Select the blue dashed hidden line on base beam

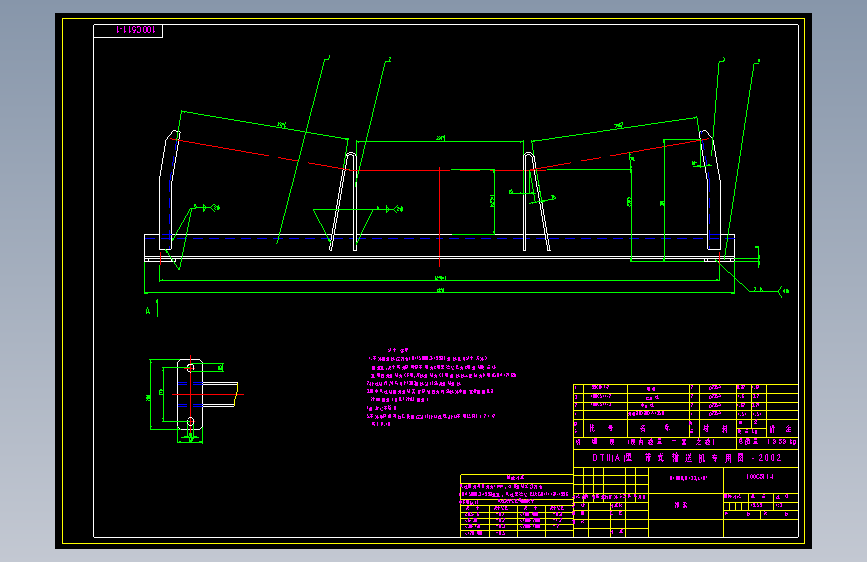[x=440, y=238]
